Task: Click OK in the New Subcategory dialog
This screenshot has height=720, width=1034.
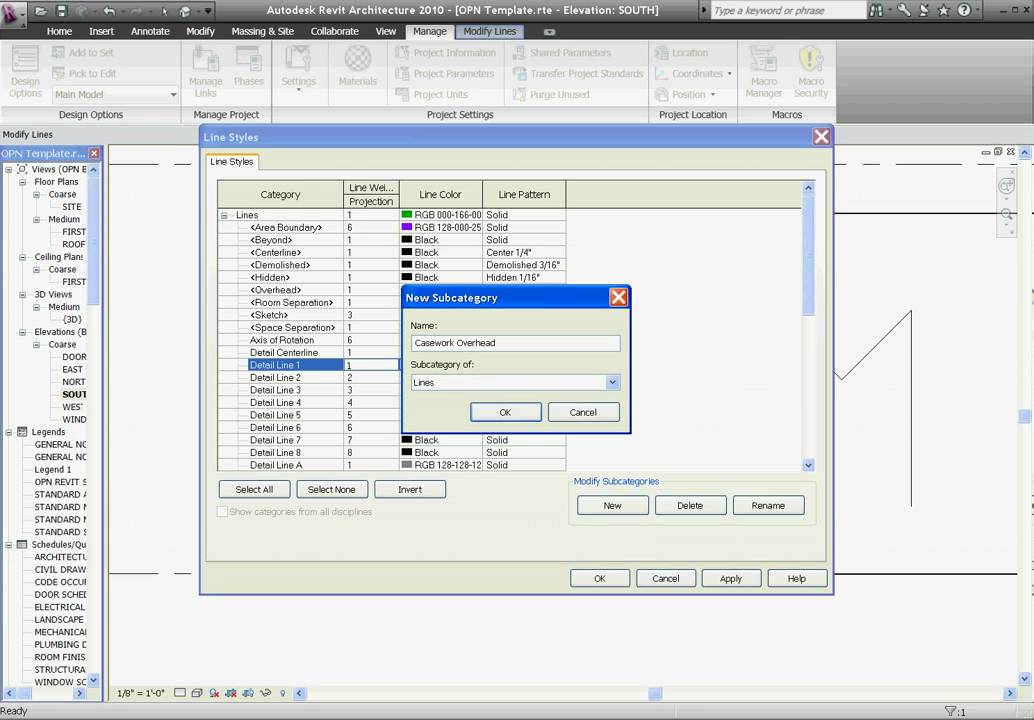Action: [x=506, y=412]
